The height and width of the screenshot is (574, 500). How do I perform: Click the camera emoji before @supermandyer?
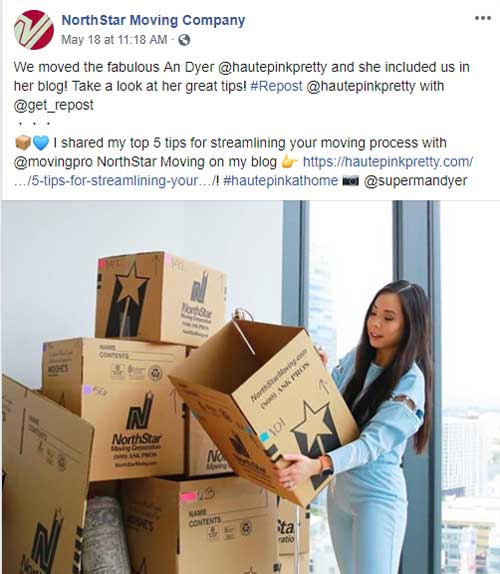(x=350, y=181)
